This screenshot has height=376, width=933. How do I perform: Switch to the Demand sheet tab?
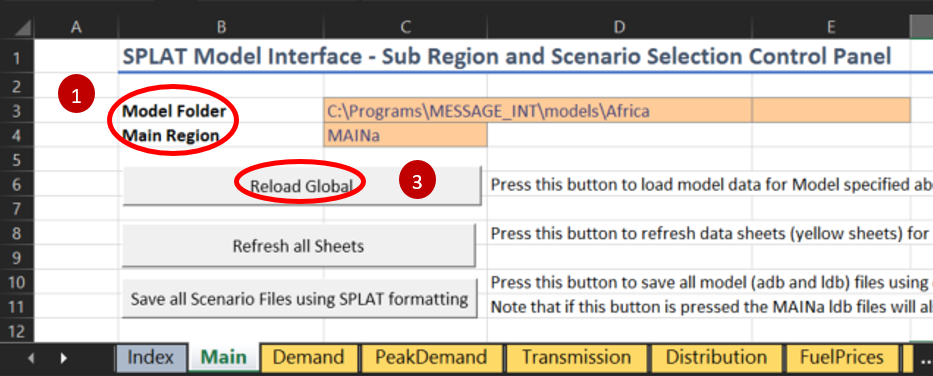point(308,358)
